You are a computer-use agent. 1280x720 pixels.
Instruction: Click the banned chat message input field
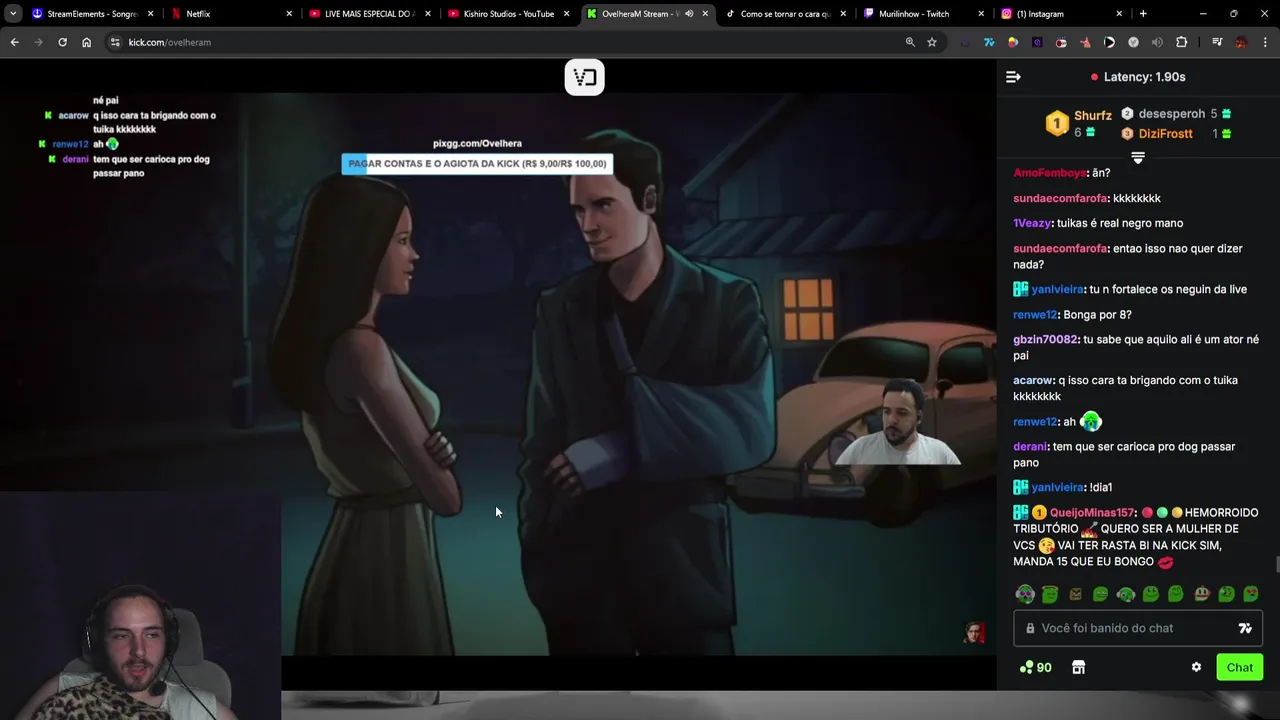(x=1138, y=628)
